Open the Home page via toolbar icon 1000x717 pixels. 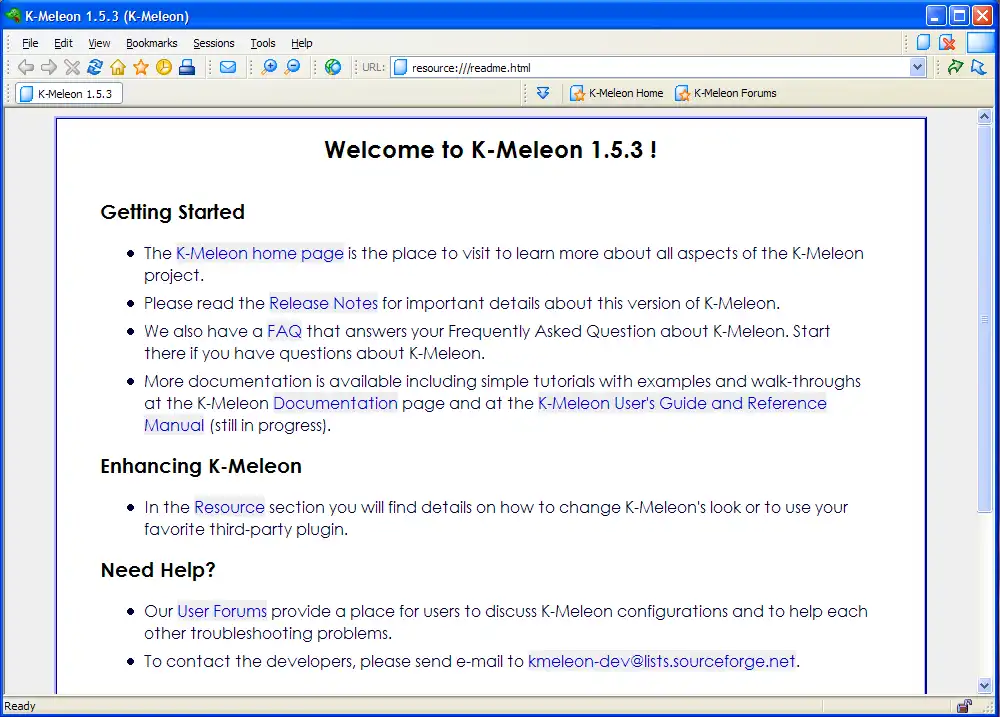click(x=116, y=67)
